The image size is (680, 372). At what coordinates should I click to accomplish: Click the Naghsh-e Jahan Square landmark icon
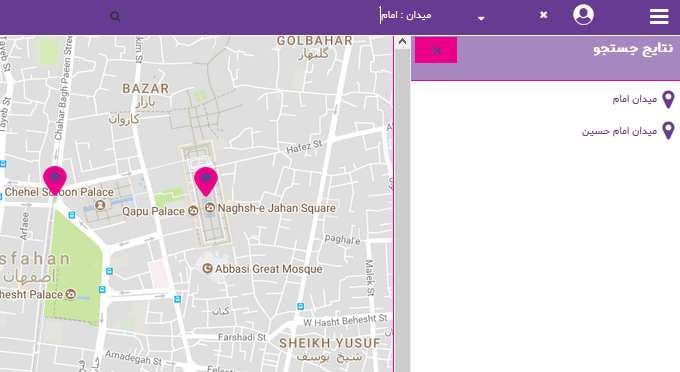(x=210, y=208)
